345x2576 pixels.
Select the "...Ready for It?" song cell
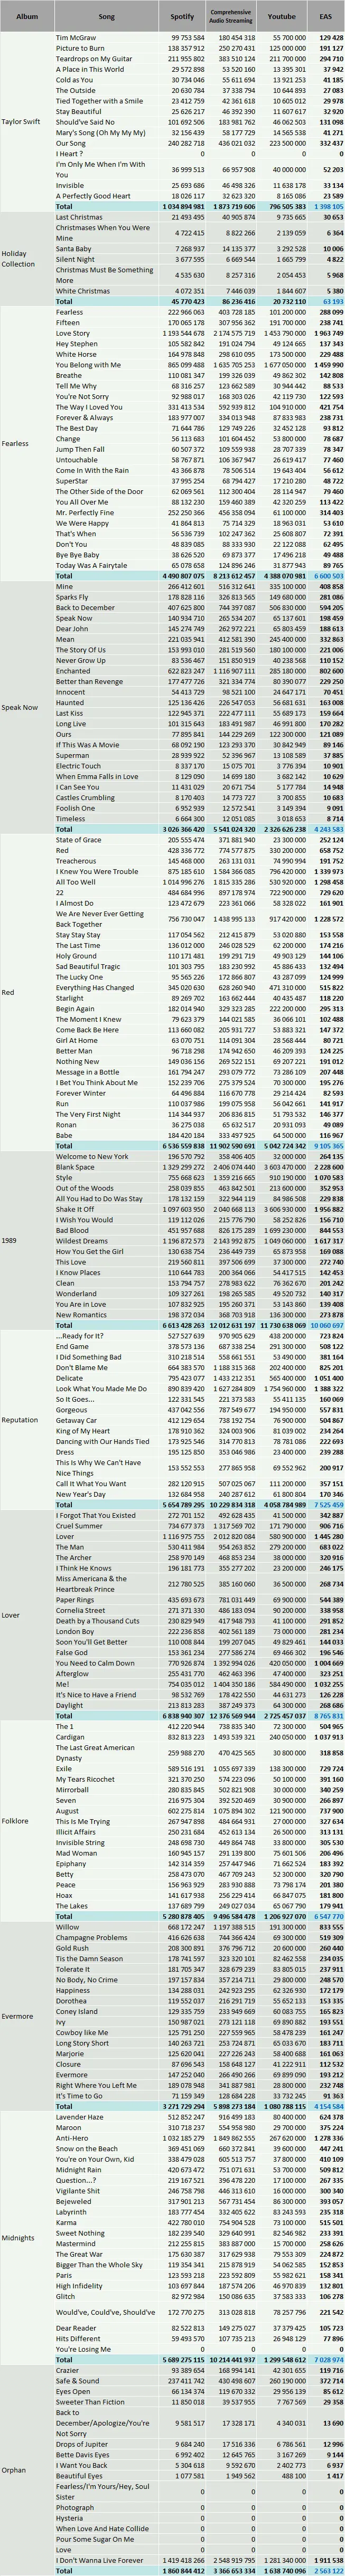pos(106,1335)
